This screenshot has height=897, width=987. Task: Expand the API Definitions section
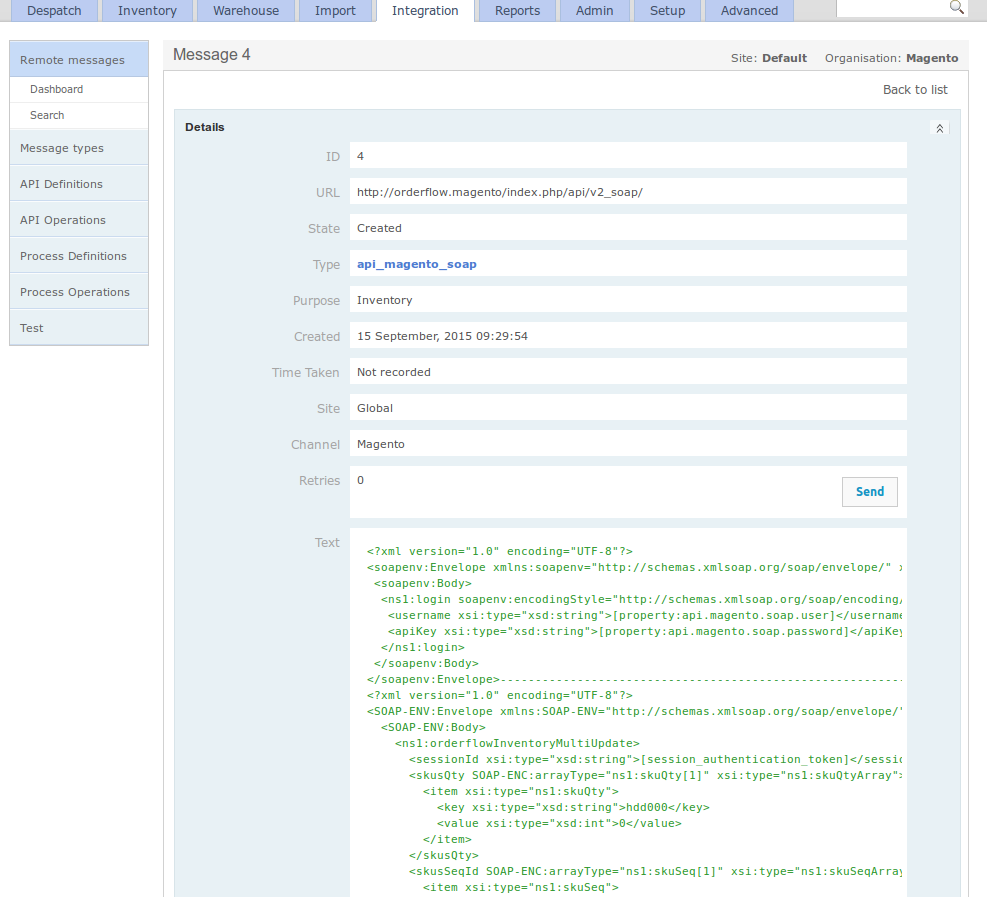click(x=61, y=184)
